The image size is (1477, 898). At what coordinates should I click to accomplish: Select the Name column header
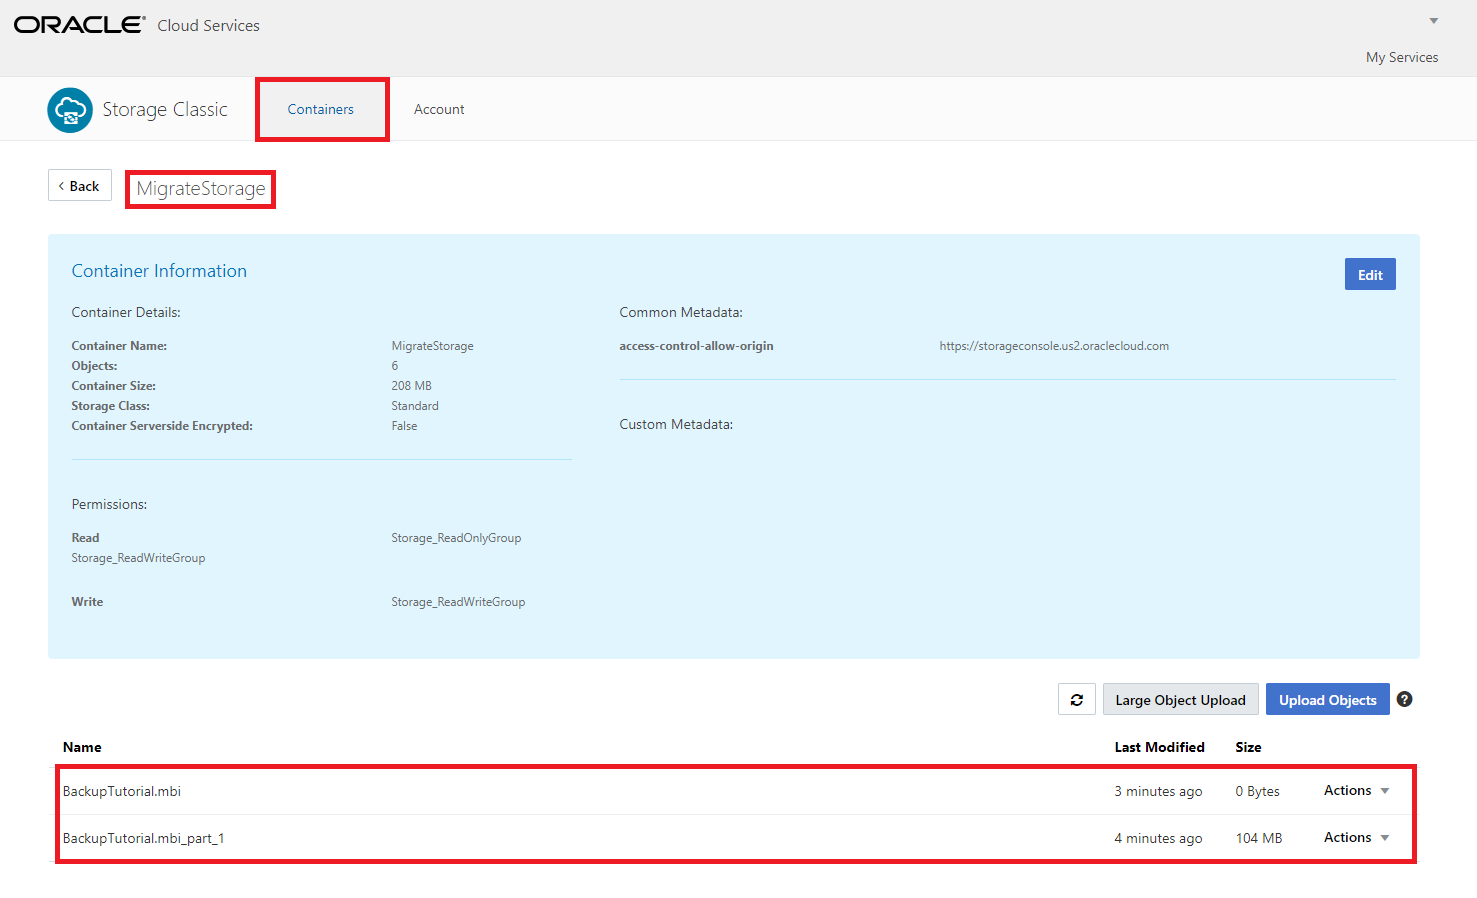coord(82,747)
